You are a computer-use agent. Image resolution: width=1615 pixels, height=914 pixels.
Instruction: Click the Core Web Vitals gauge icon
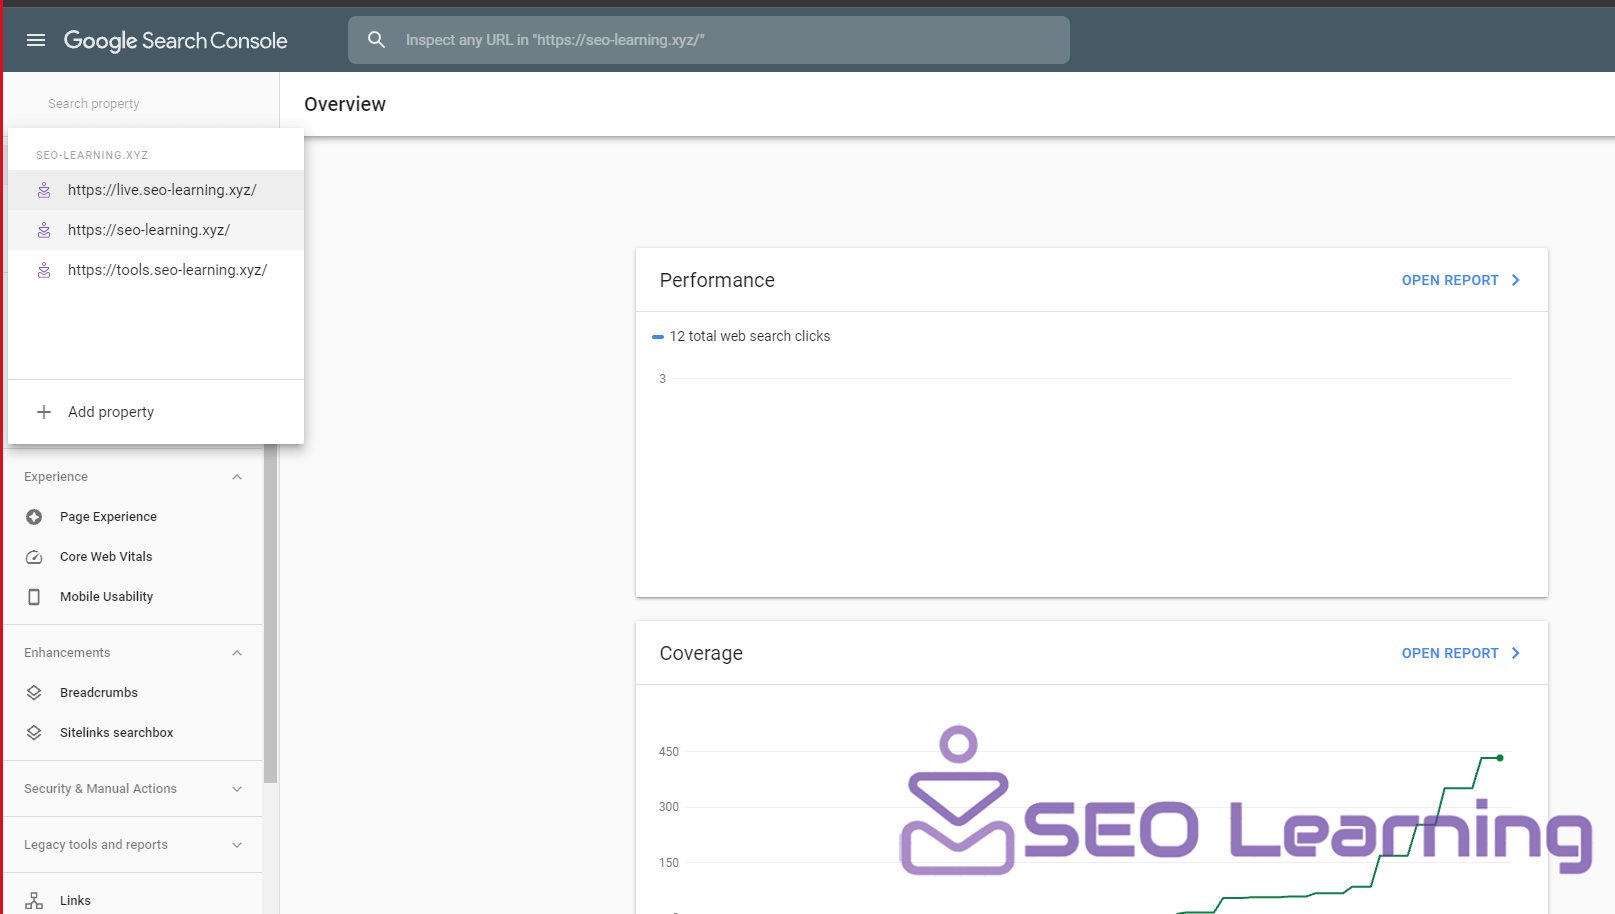(34, 557)
